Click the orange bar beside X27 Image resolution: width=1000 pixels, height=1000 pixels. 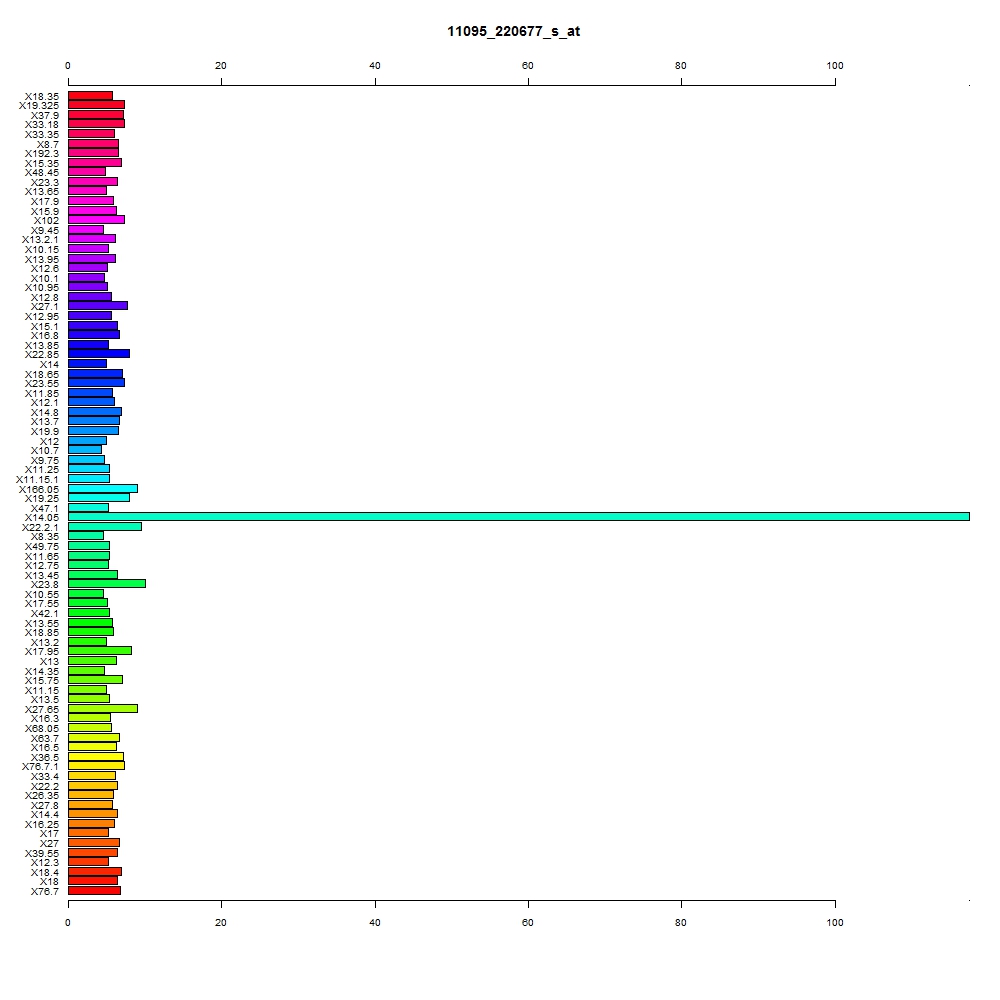tap(94, 842)
